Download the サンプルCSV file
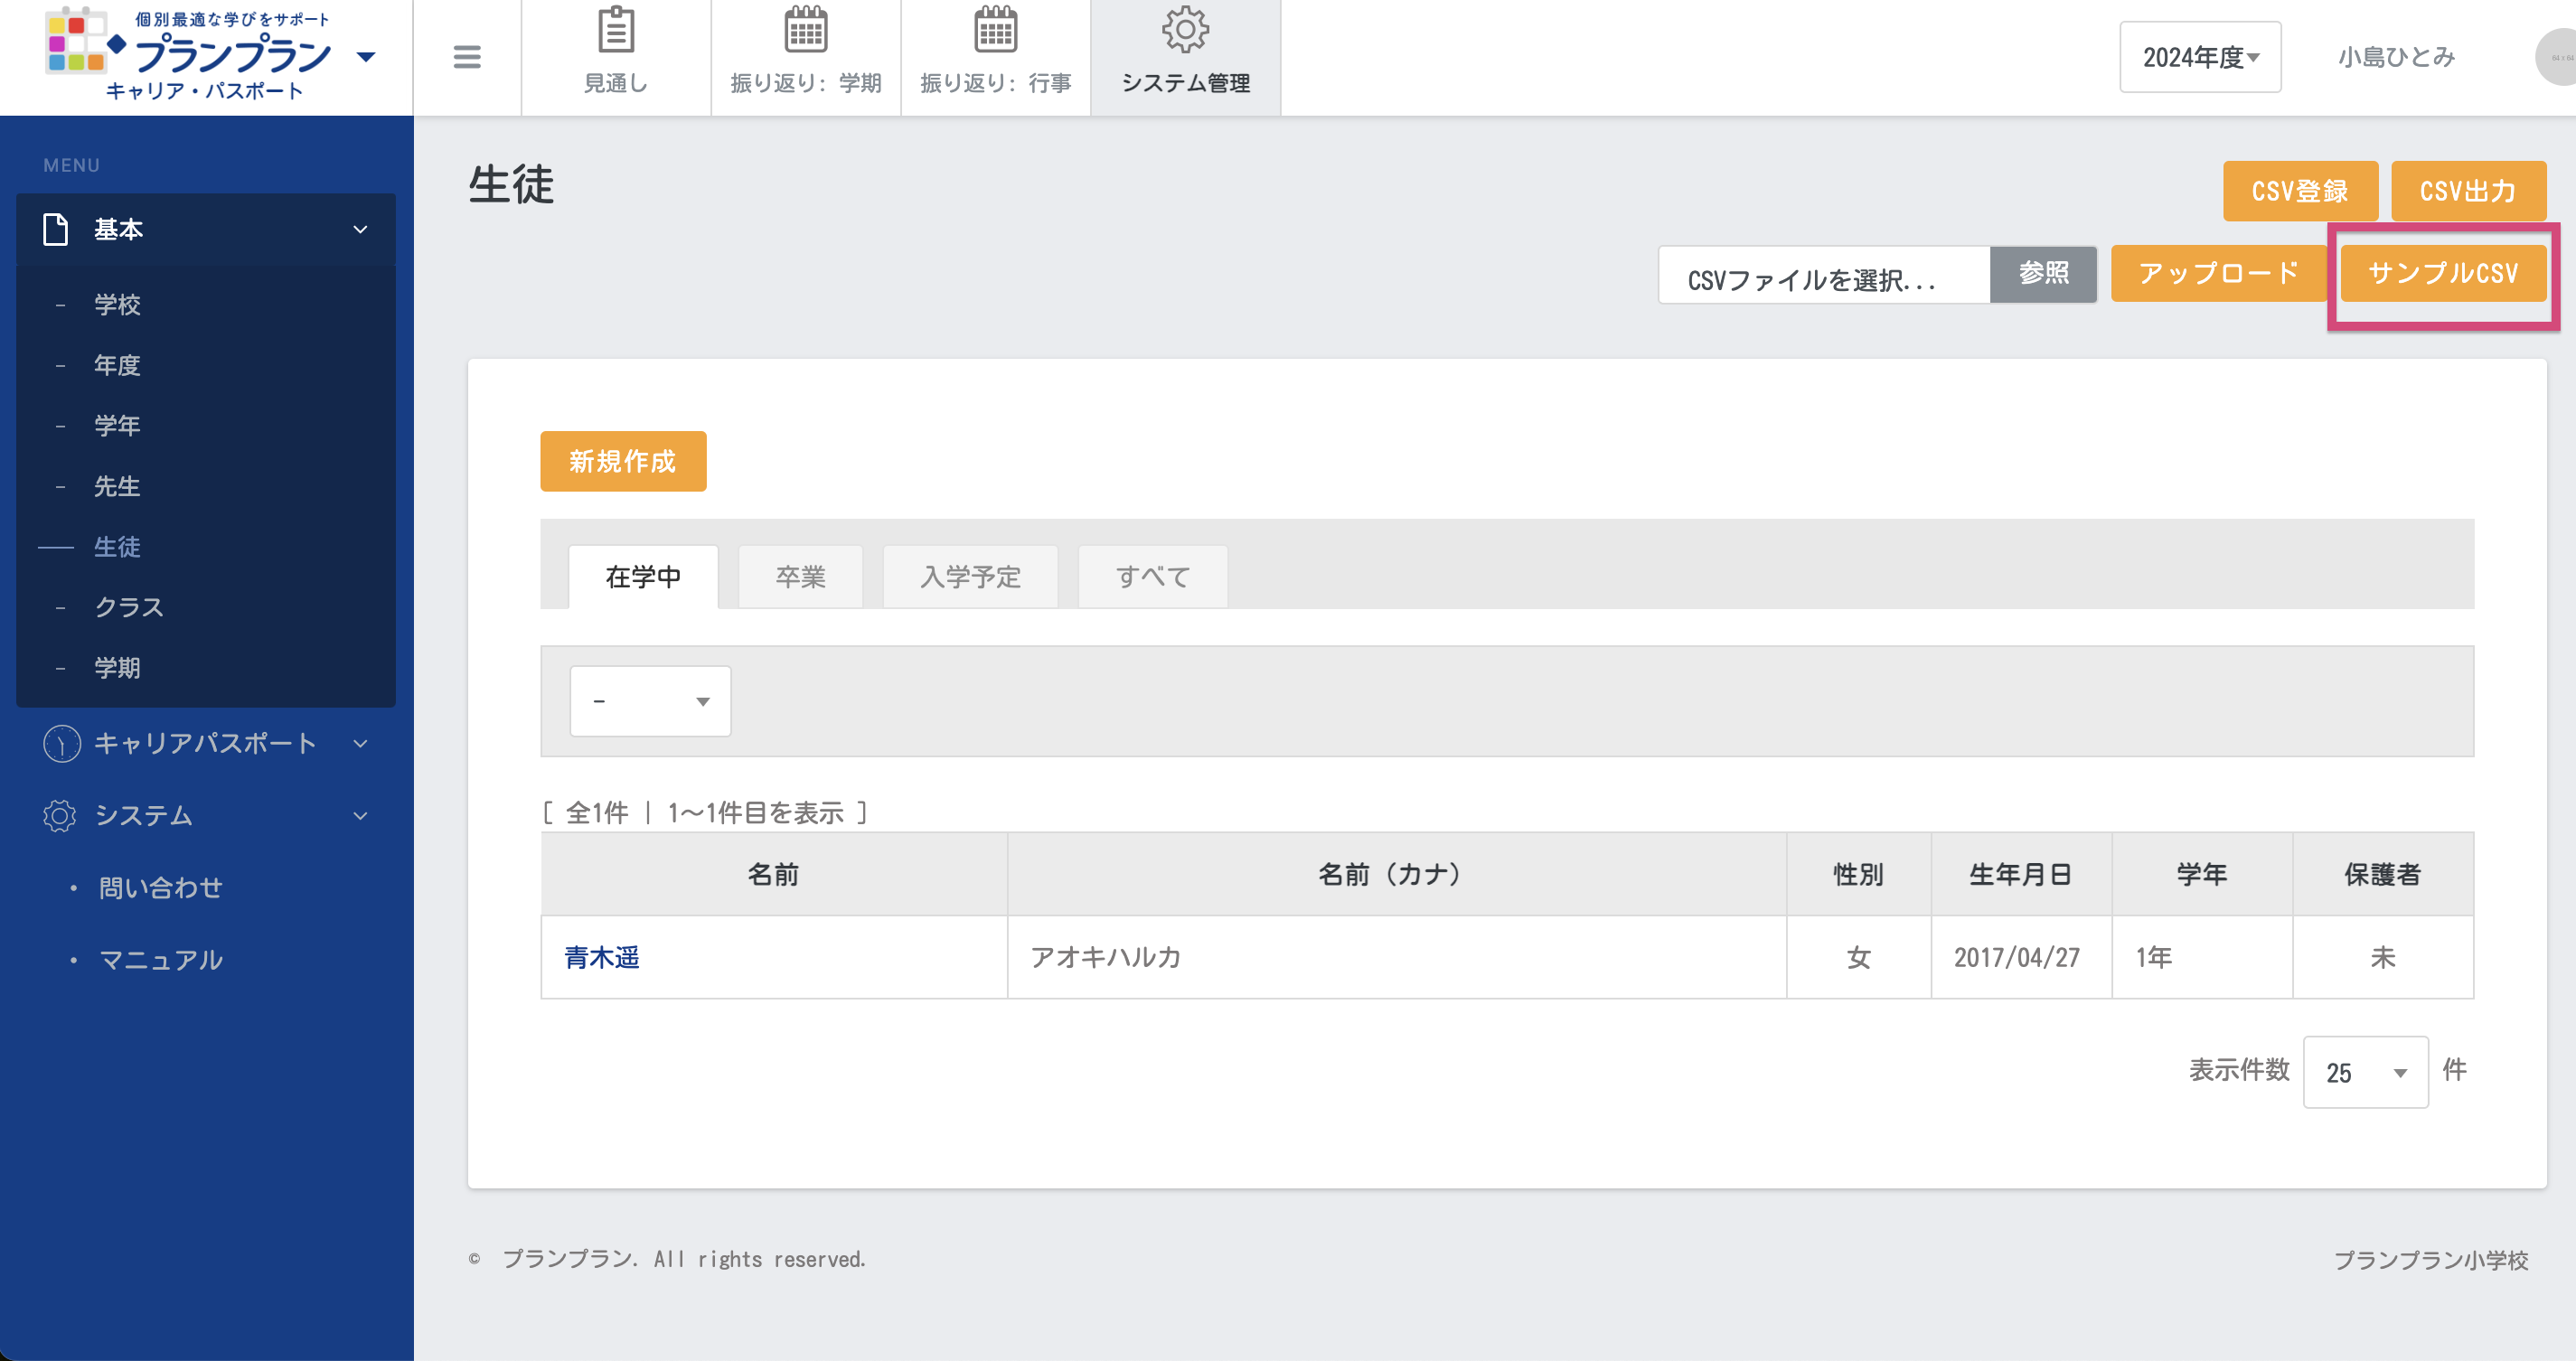Viewport: 2576px width, 1361px height. (2442, 273)
